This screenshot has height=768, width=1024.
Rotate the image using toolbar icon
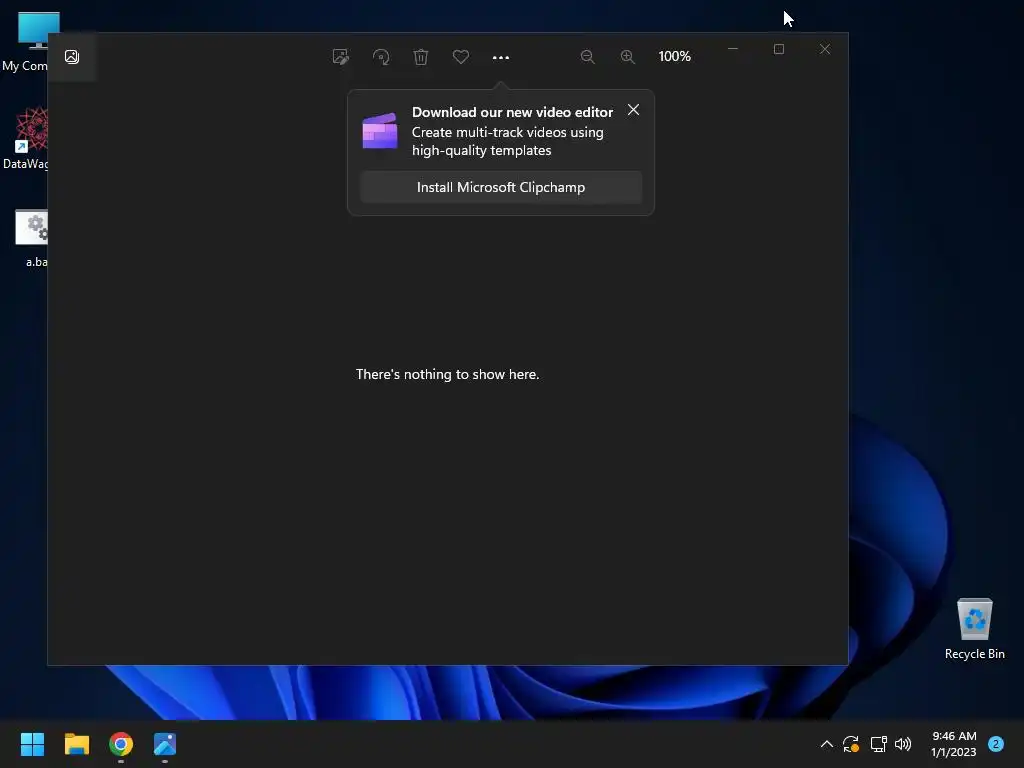(381, 57)
